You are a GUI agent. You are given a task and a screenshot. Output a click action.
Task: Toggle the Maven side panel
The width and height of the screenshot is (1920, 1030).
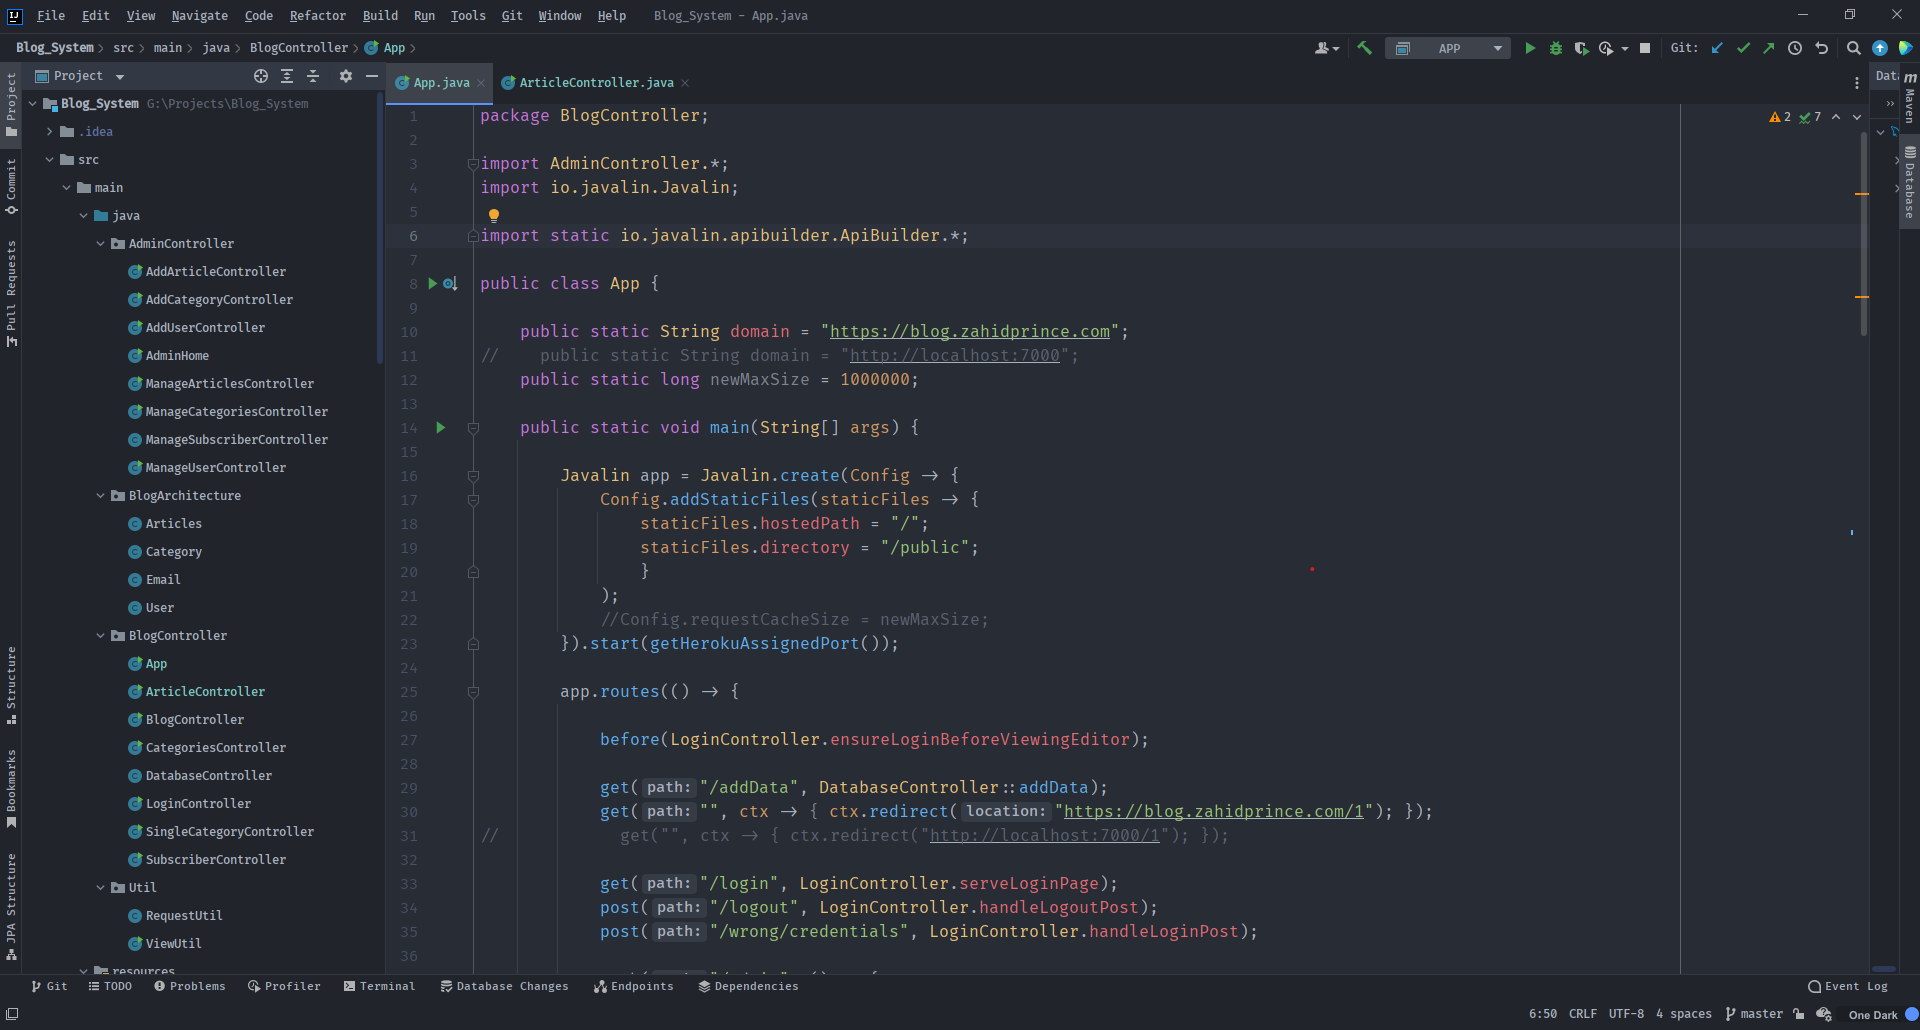[x=1909, y=98]
